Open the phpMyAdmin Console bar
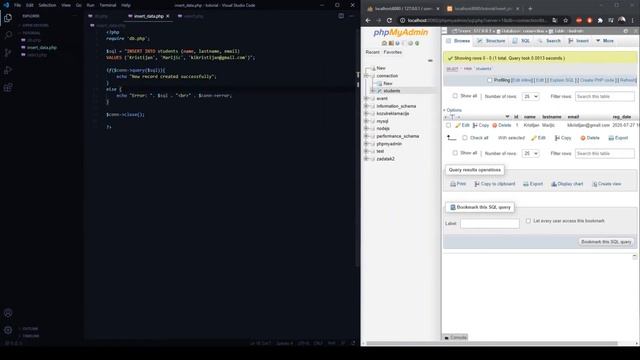 (455, 338)
